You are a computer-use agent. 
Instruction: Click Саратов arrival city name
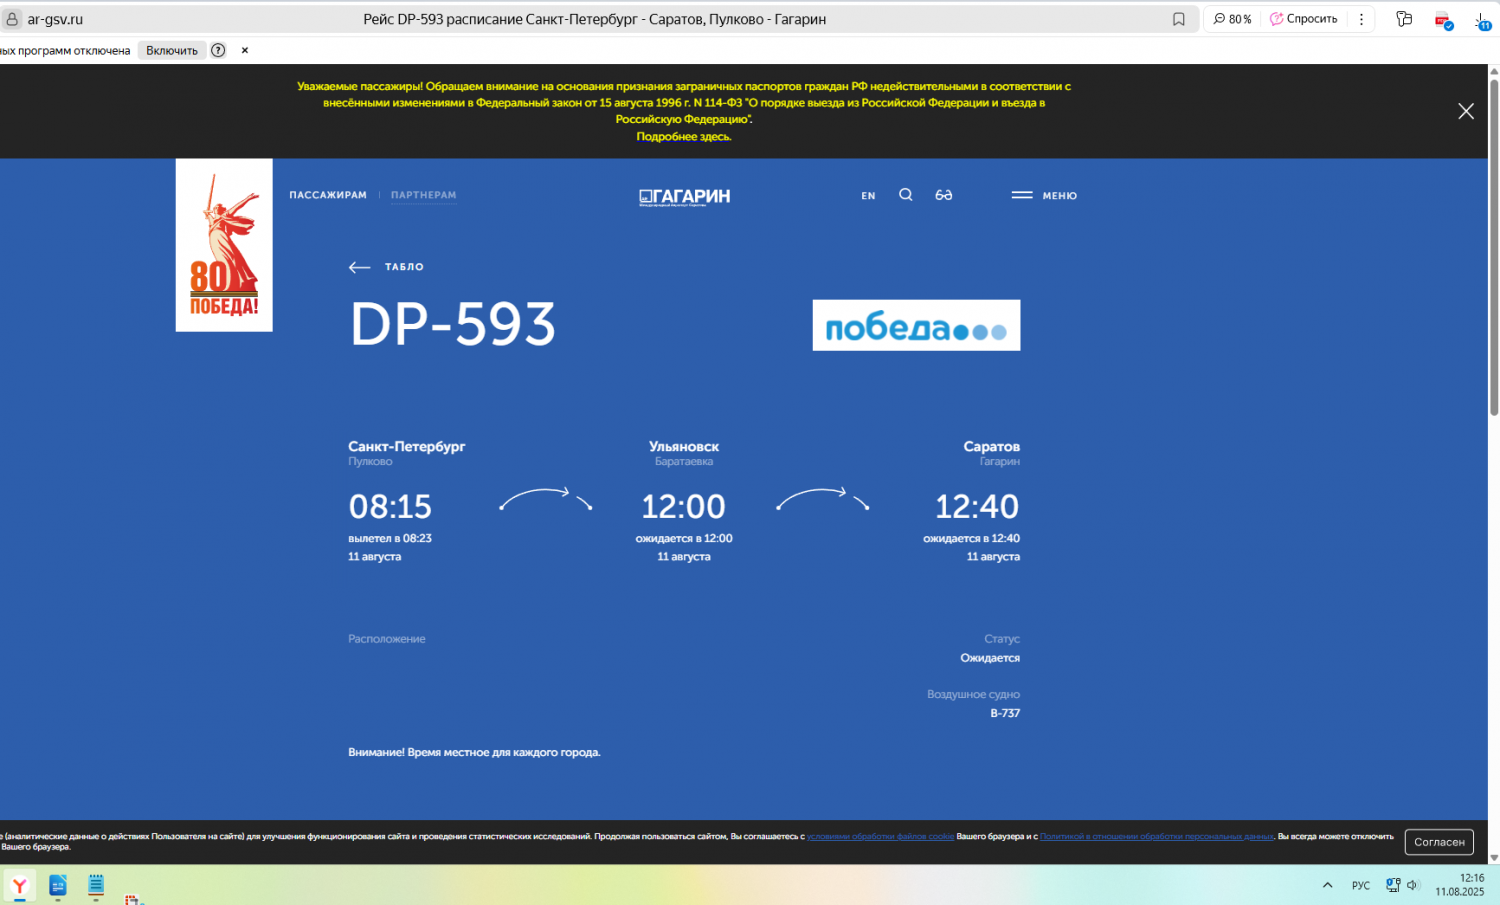(x=992, y=446)
